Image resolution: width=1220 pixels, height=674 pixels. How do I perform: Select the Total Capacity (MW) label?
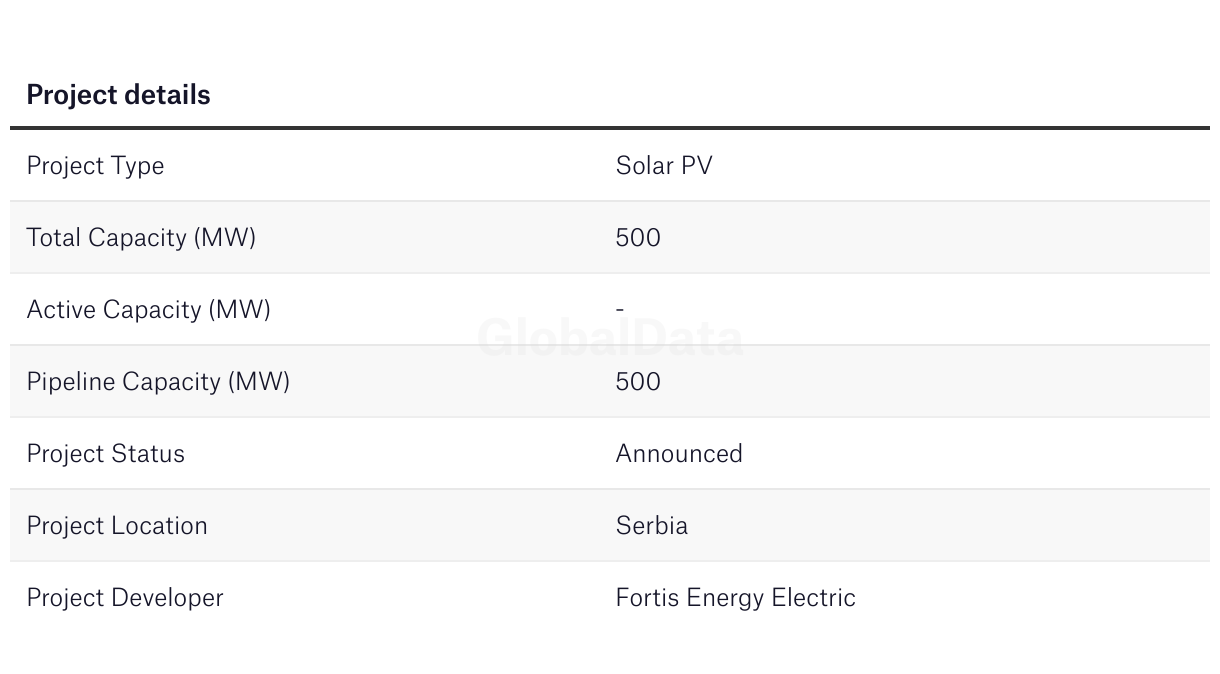coord(141,238)
